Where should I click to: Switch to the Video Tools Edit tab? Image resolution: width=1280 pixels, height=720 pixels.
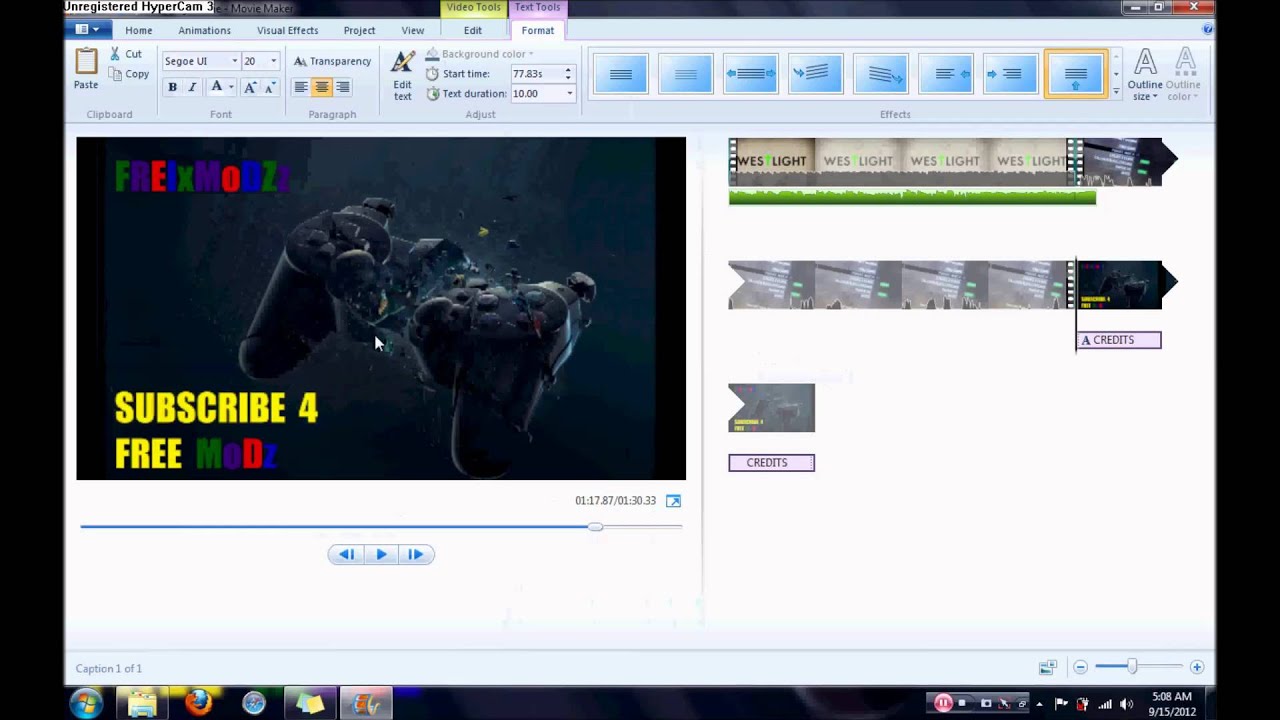click(473, 30)
